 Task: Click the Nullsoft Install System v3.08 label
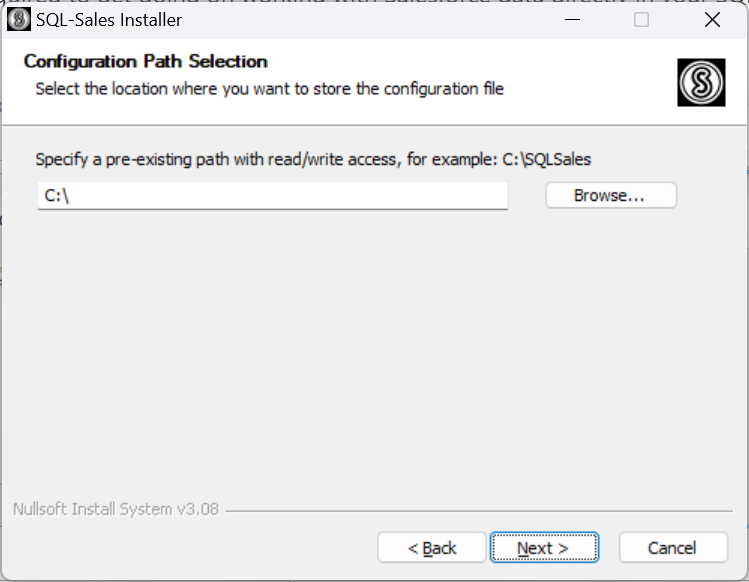(116, 509)
